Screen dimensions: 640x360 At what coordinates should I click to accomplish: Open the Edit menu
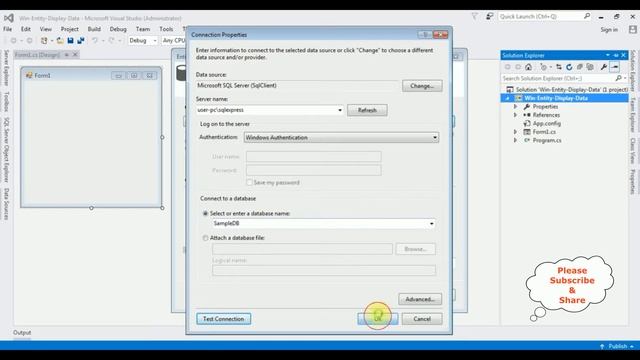pos(26,29)
